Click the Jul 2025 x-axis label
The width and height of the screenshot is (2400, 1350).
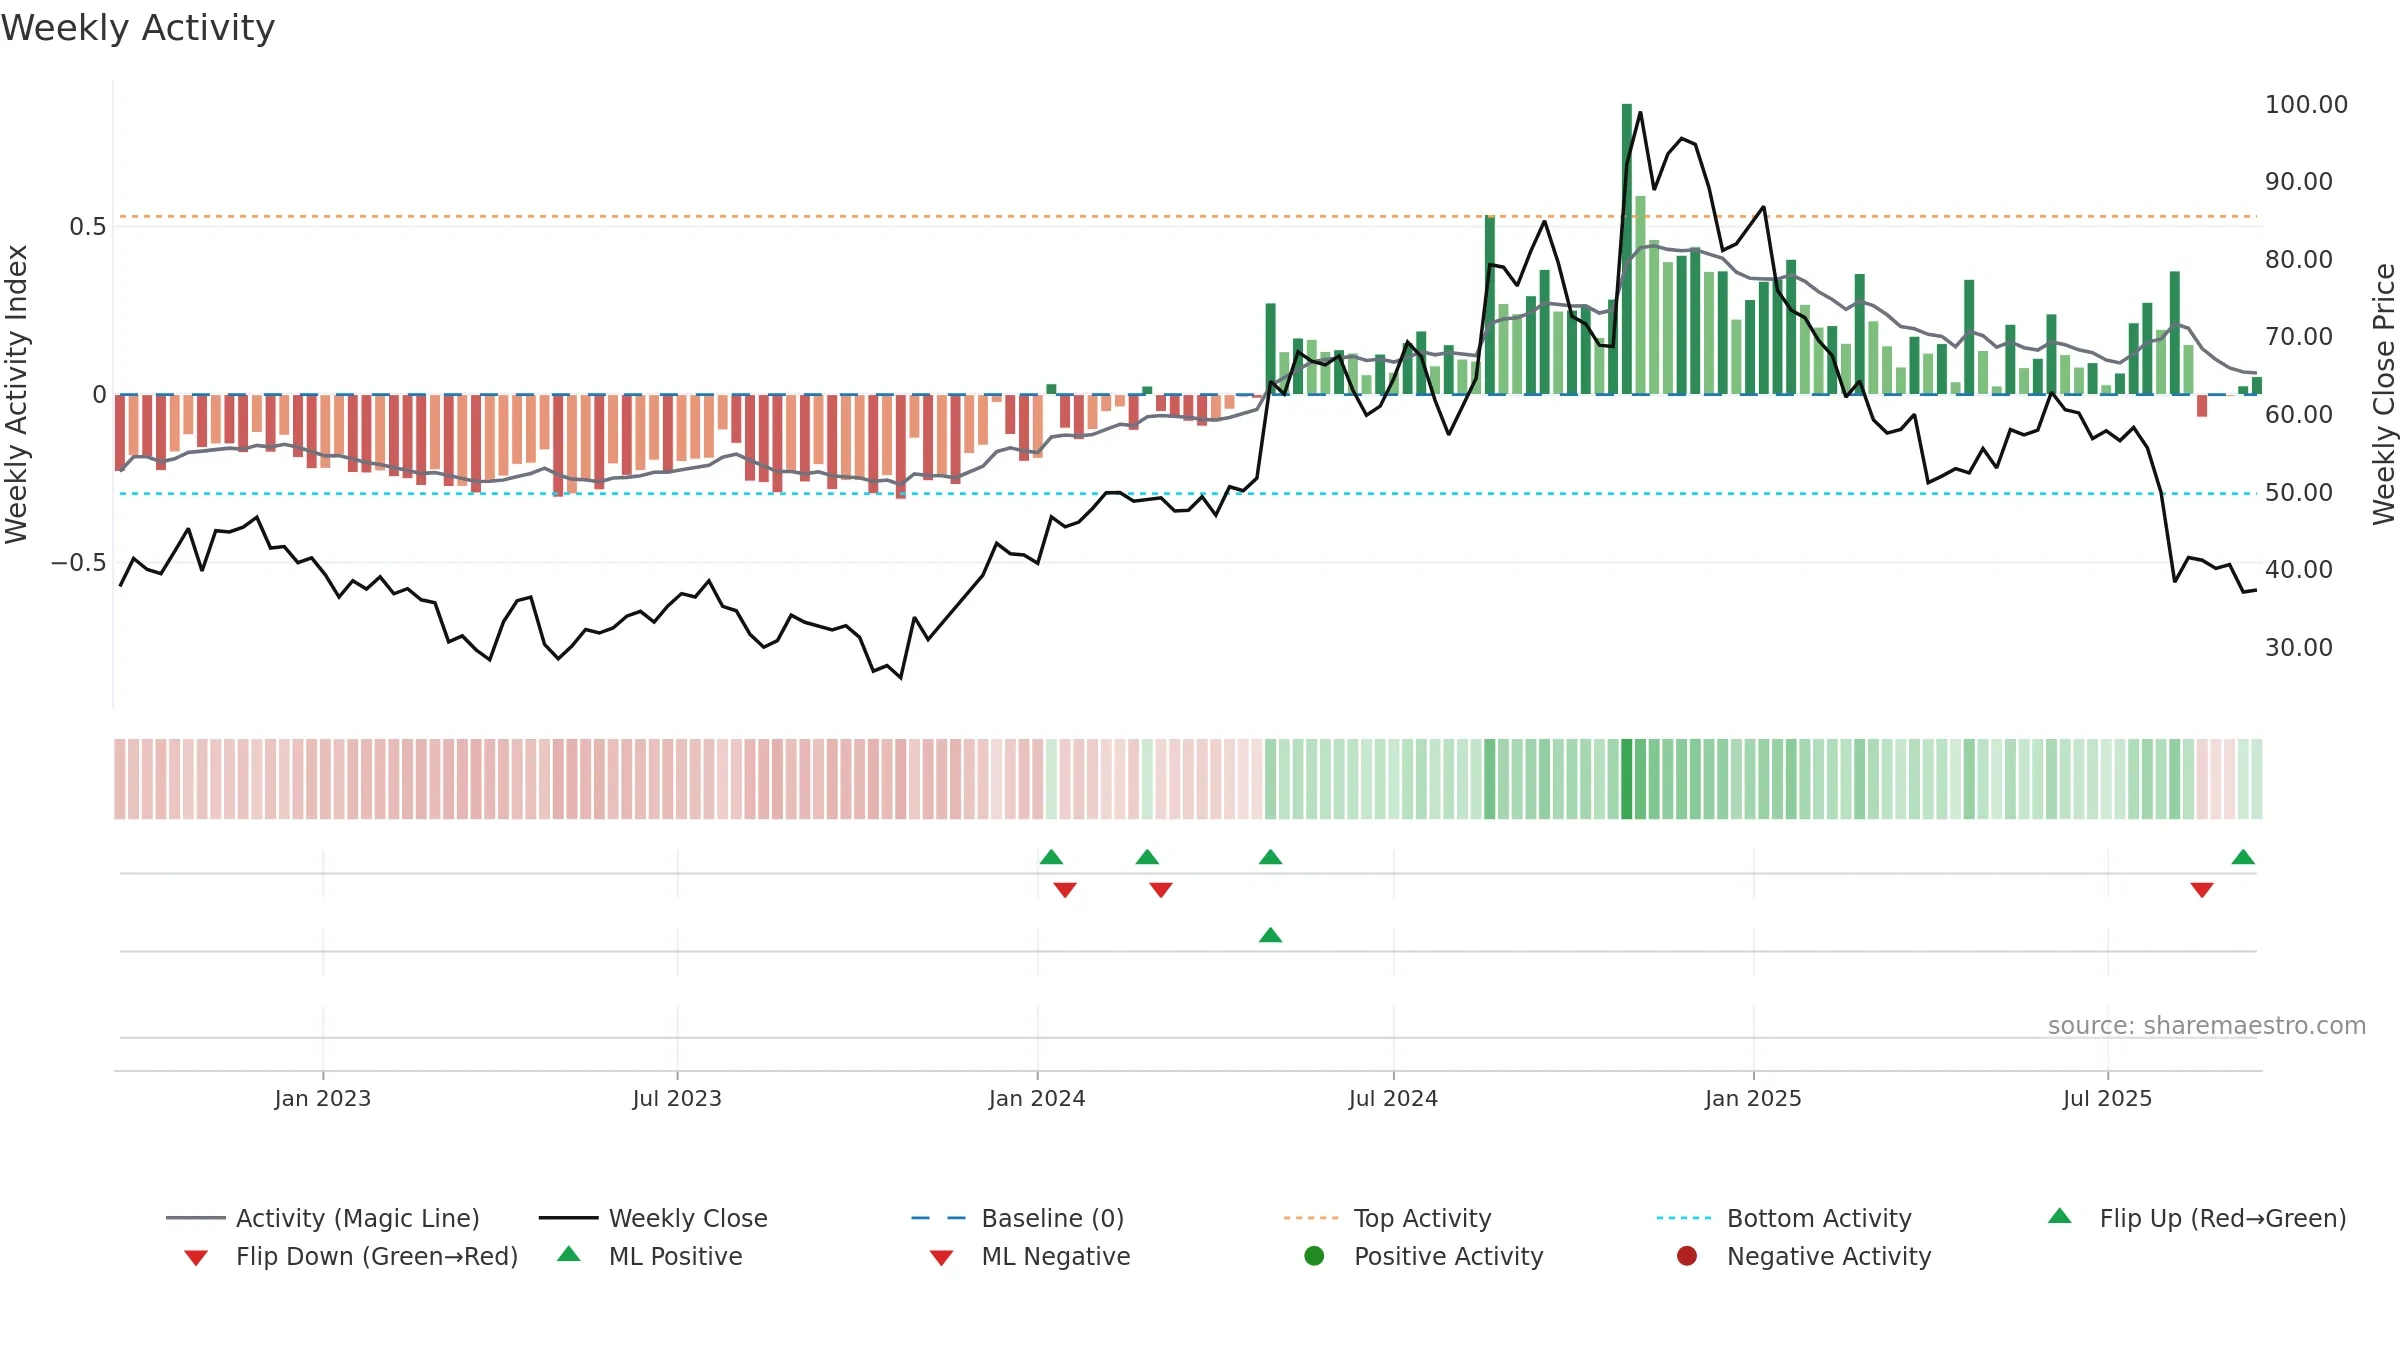2107,1098
